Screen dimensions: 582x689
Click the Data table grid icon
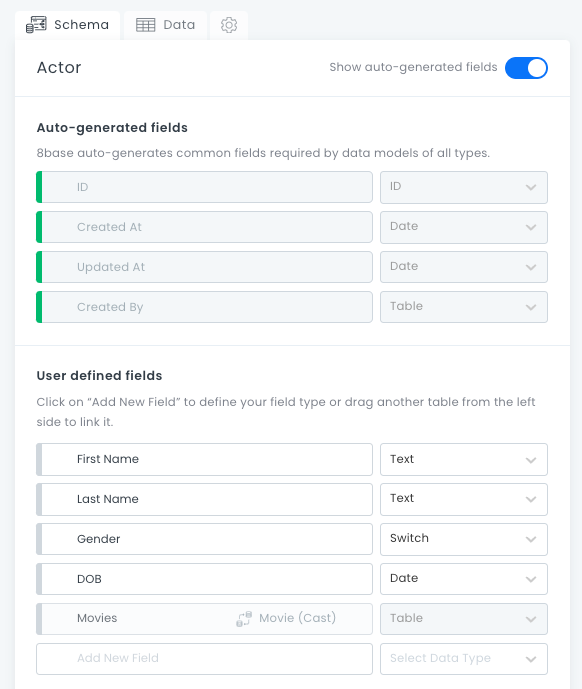point(146,25)
